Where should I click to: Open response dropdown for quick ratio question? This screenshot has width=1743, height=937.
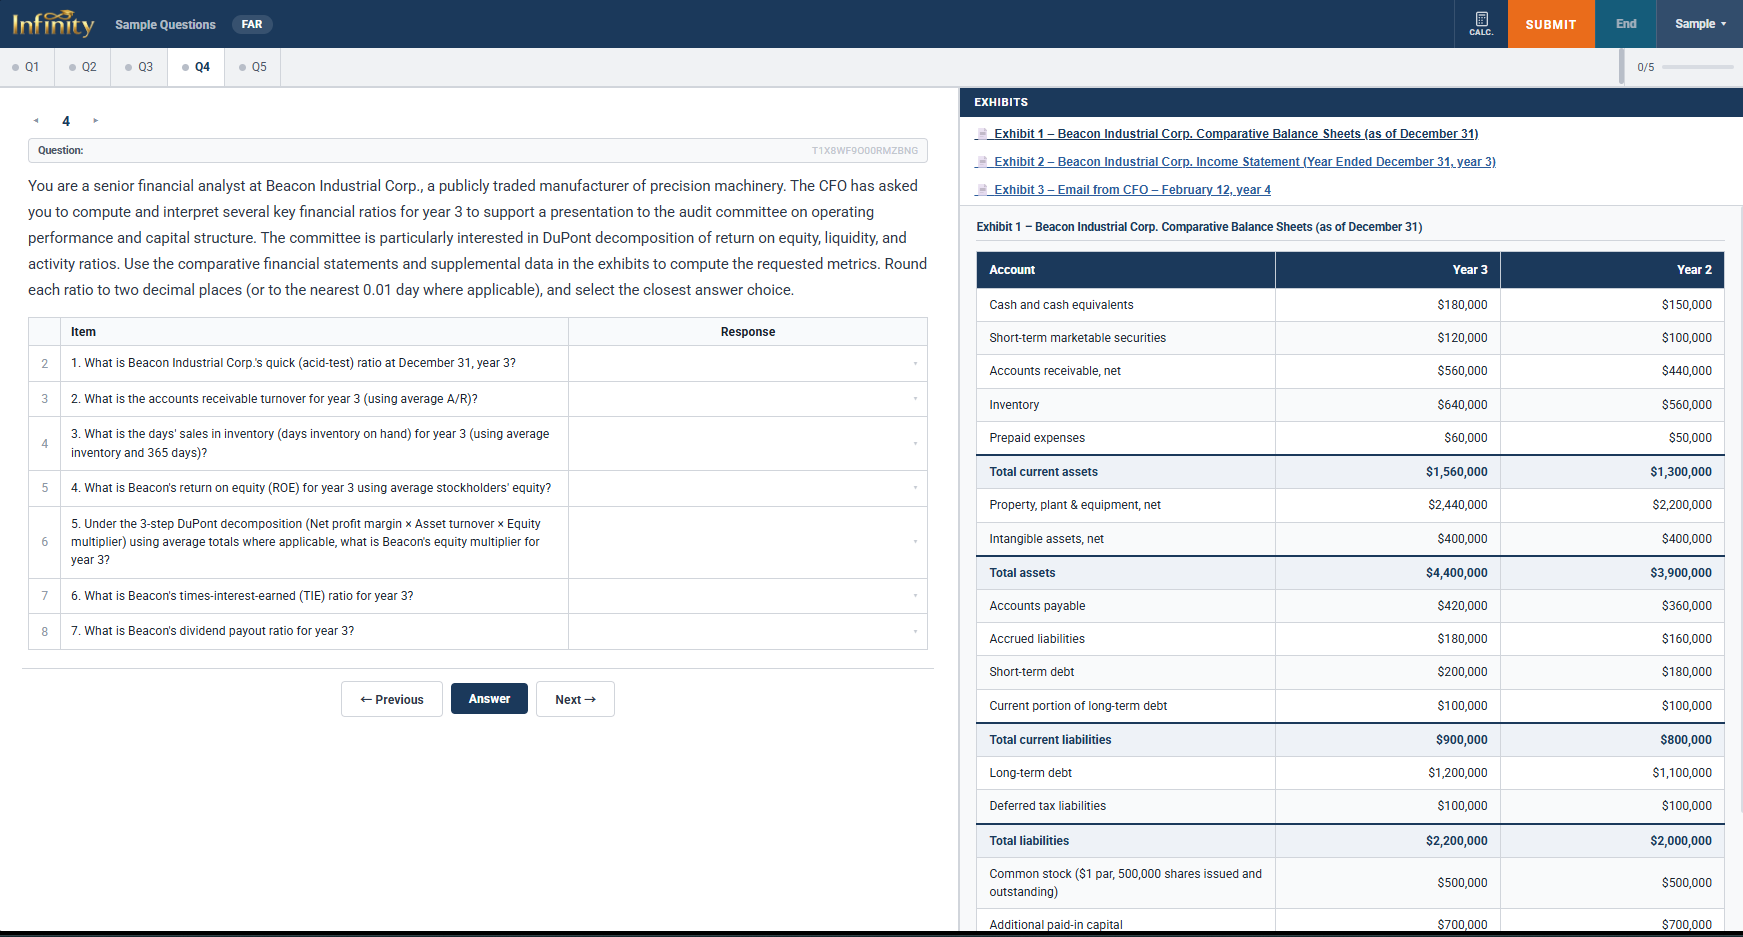[747, 363]
